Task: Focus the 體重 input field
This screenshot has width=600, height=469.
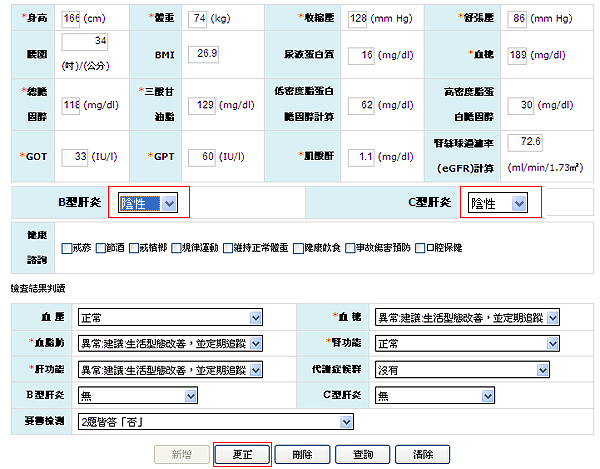Action: tap(199, 20)
